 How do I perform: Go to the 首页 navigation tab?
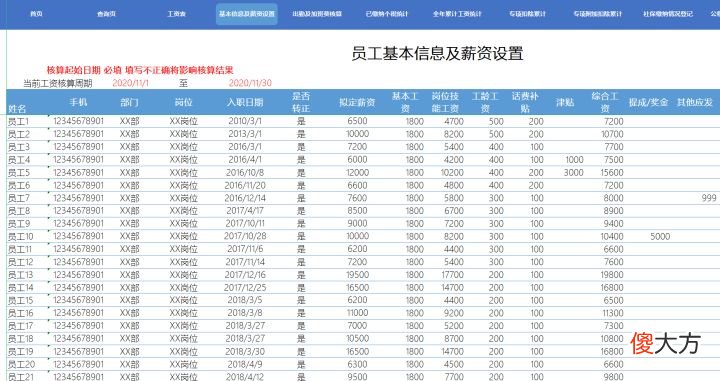coord(36,14)
